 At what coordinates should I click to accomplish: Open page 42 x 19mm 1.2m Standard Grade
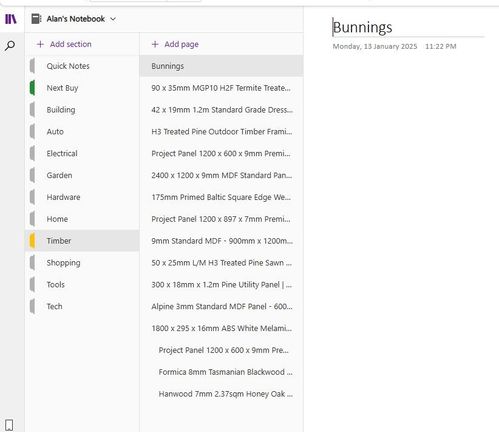tap(222, 110)
